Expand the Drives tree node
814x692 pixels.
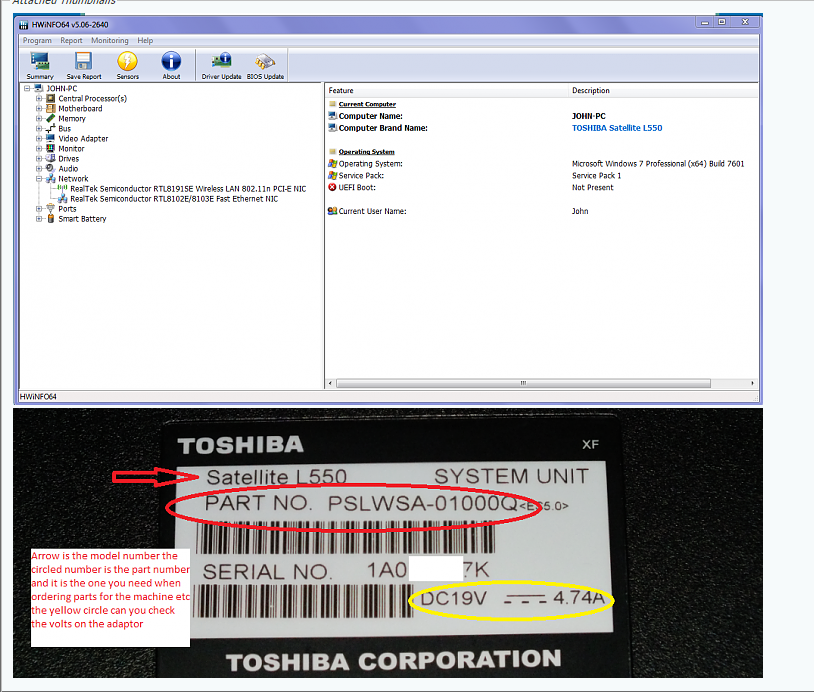[39, 158]
